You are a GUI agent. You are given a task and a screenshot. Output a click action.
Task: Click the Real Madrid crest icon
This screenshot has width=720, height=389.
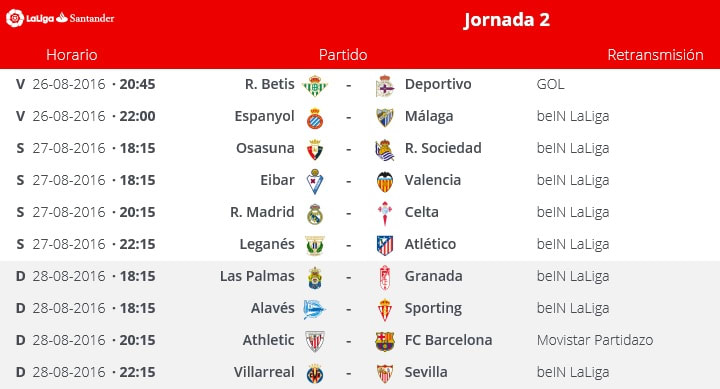click(315, 214)
